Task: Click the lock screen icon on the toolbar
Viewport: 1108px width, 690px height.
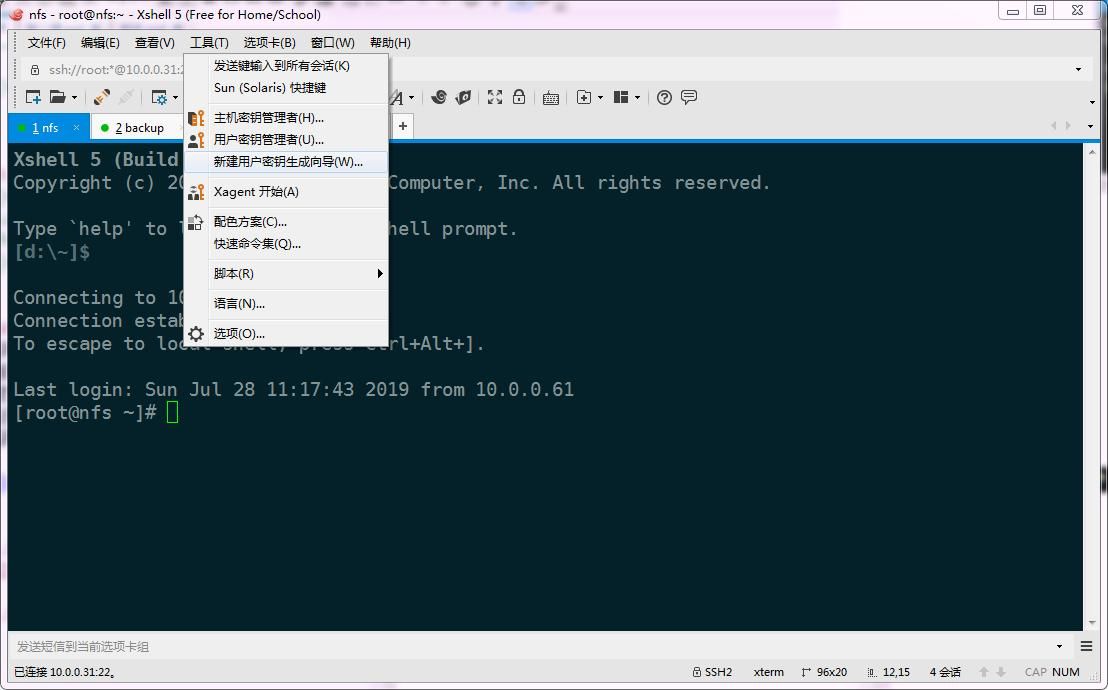Action: point(520,97)
